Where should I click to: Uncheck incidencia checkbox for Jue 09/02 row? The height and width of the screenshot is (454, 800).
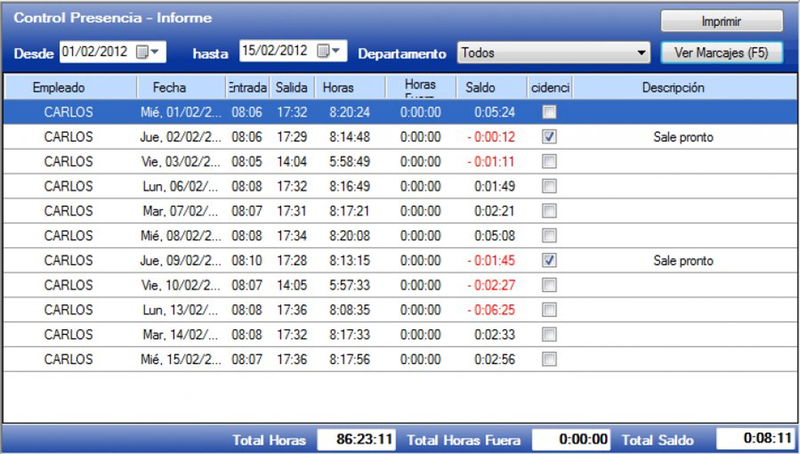(x=549, y=260)
